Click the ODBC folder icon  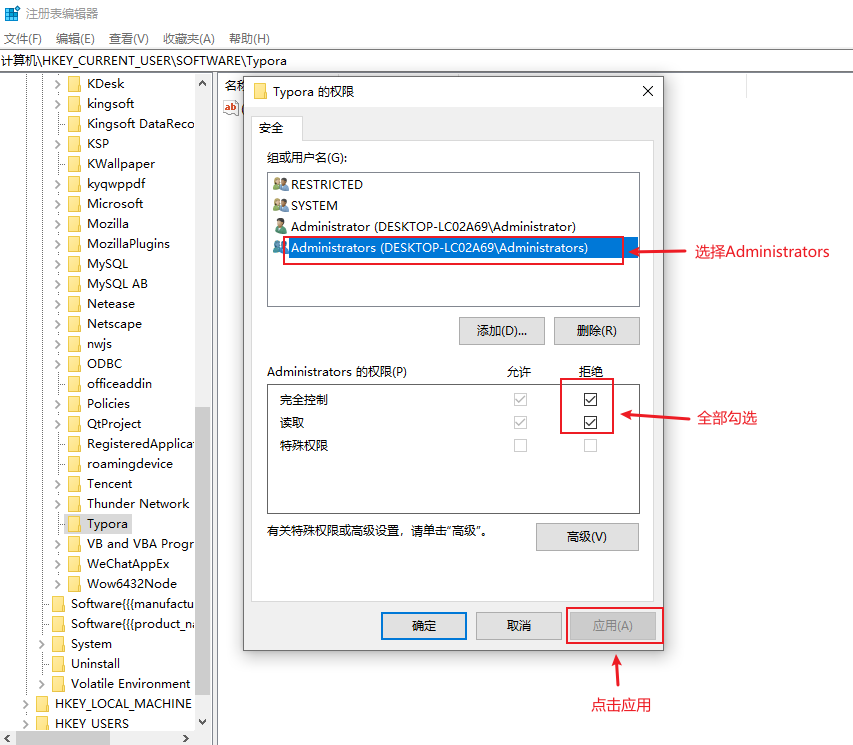(x=75, y=364)
